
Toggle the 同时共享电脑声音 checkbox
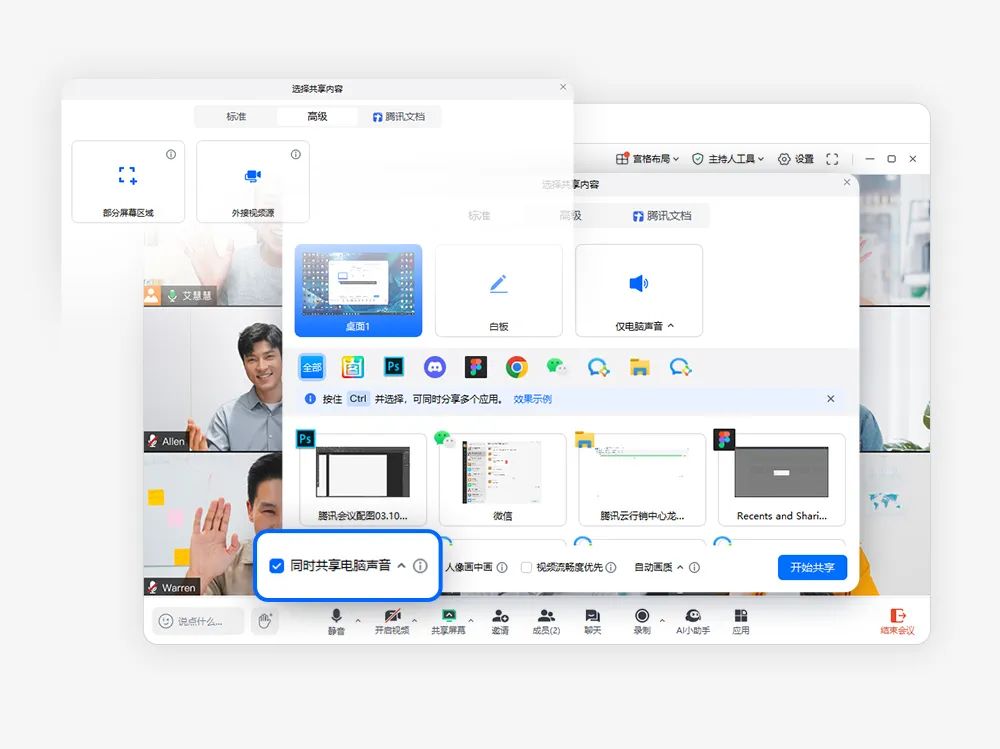(x=276, y=566)
